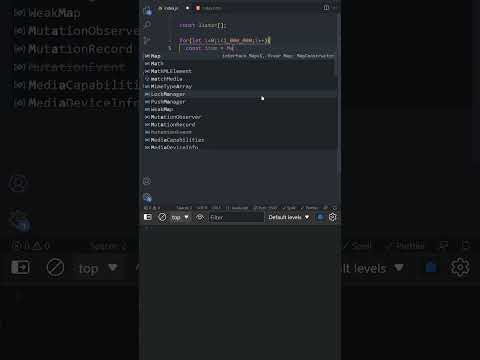Click the console prompt chevron

coord(147,228)
